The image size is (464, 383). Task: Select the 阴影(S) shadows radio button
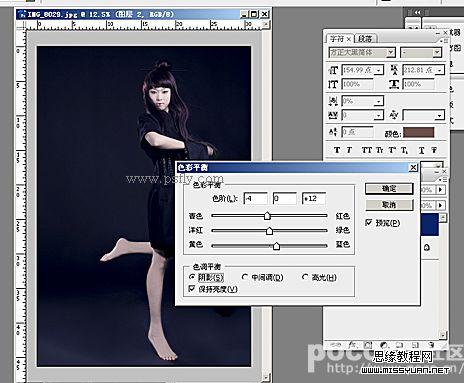[192, 277]
